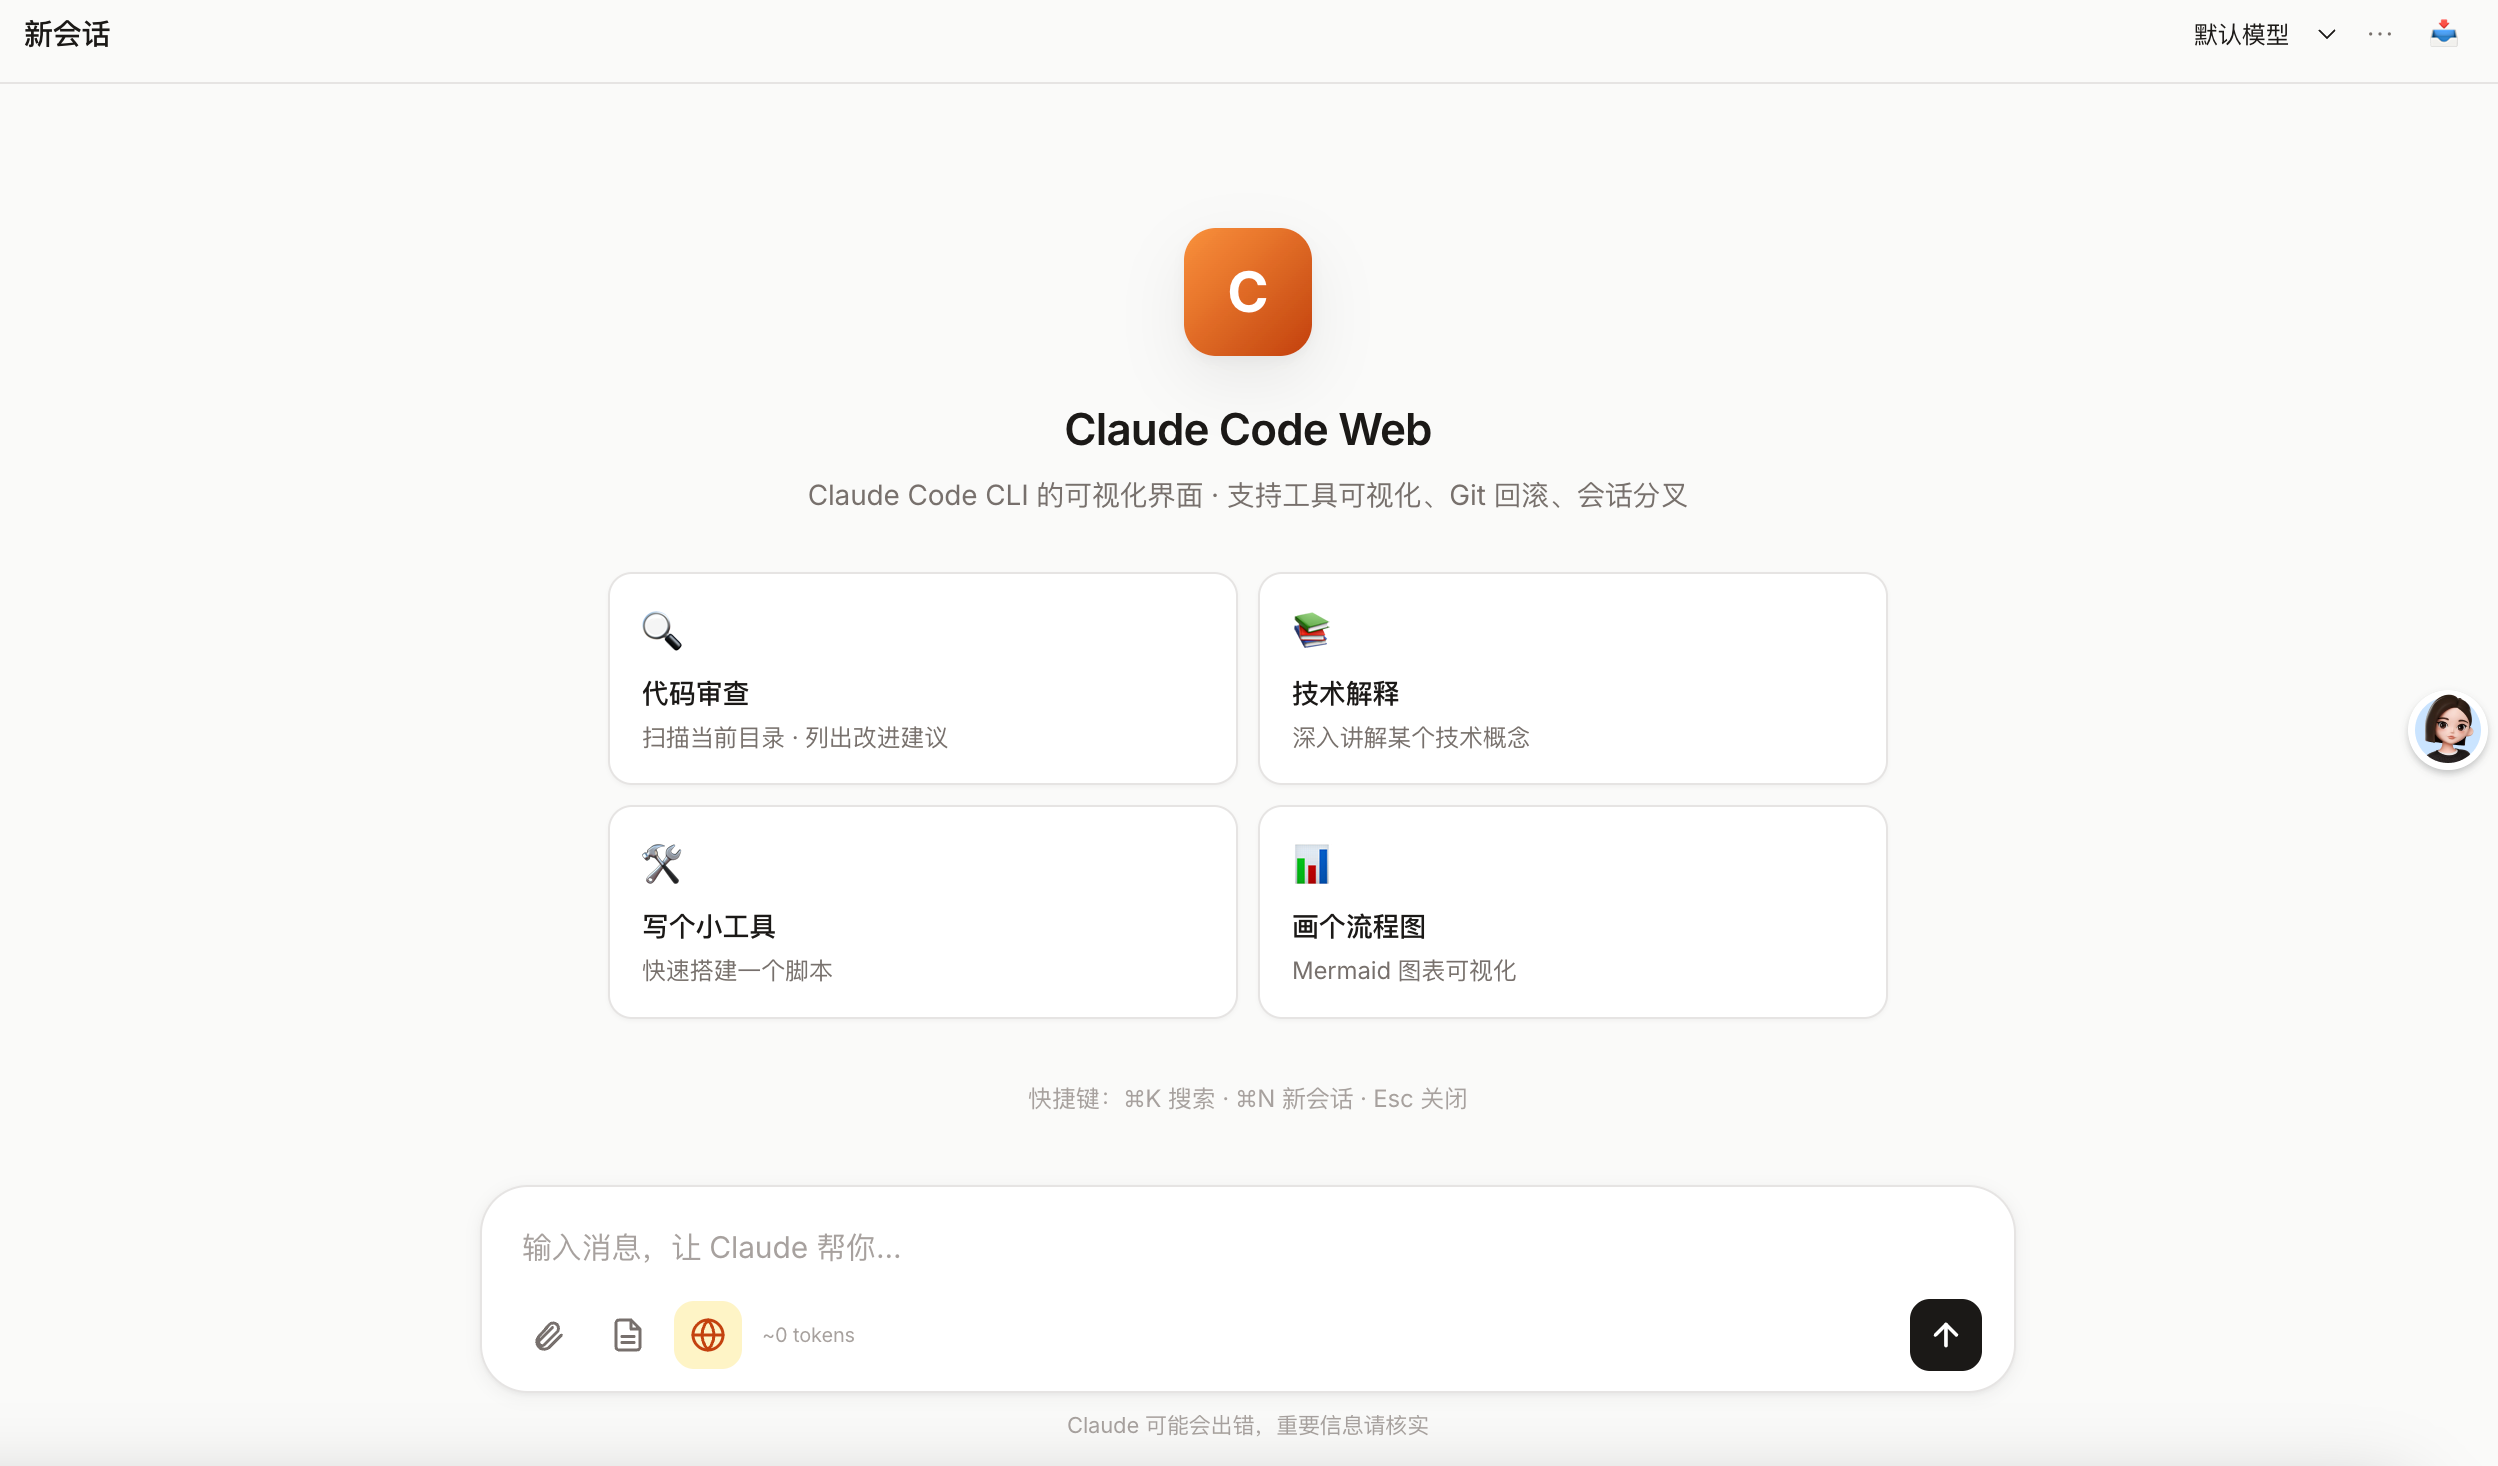
Task: Click the orange Claude Code logo
Action: coord(1247,292)
